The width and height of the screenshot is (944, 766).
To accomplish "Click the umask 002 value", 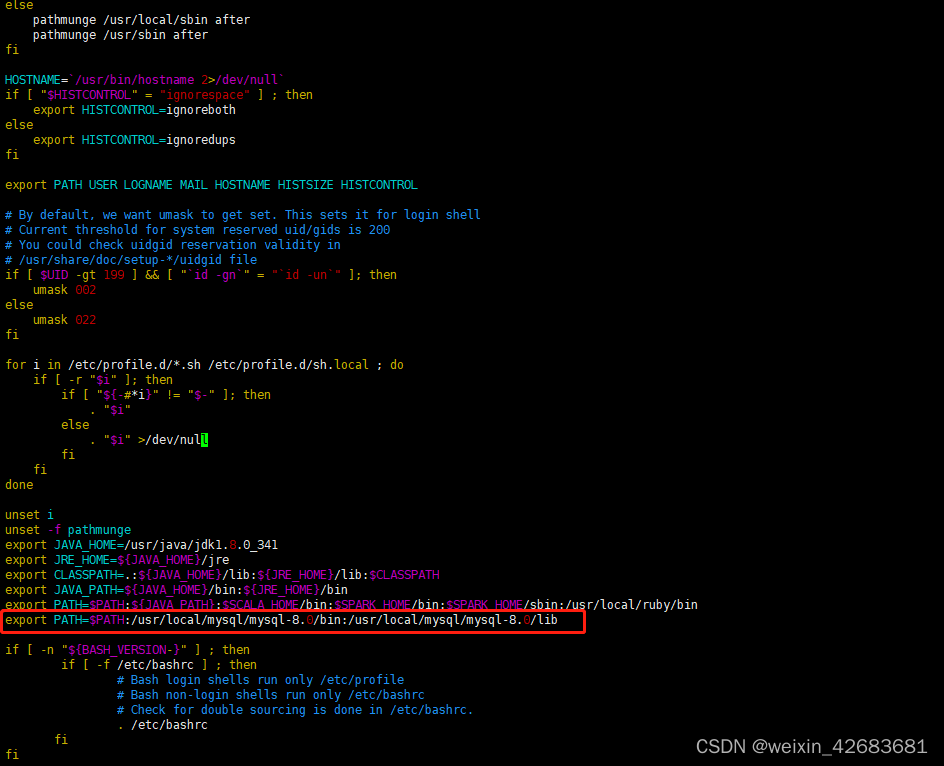I will point(86,289).
